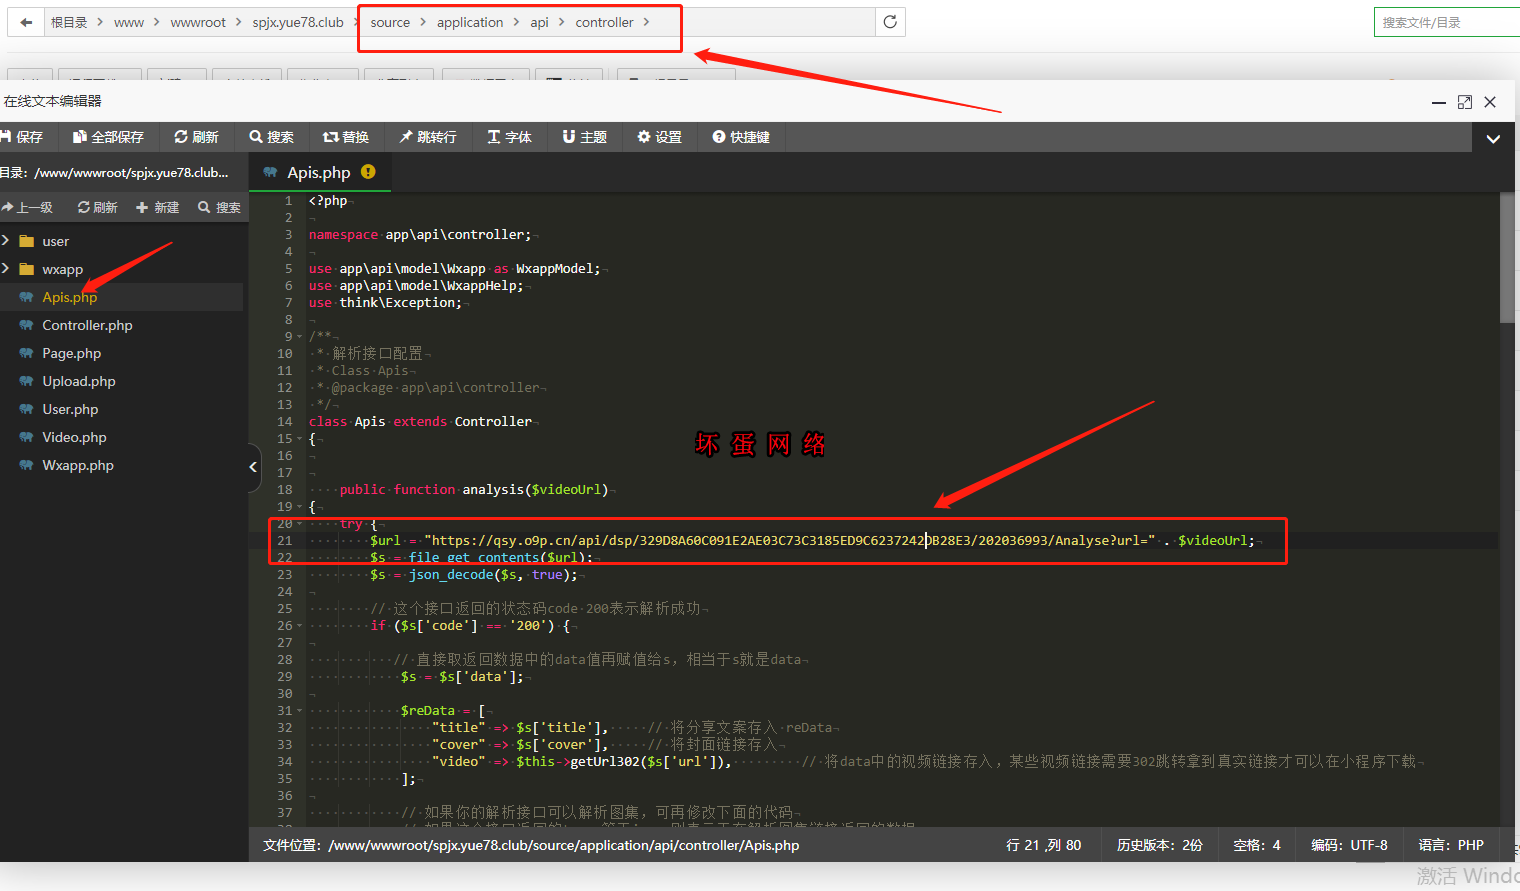Image resolution: width=1520 pixels, height=891 pixels.
Task: Click the back arrow in file manager path bar
Action: [x=26, y=22]
